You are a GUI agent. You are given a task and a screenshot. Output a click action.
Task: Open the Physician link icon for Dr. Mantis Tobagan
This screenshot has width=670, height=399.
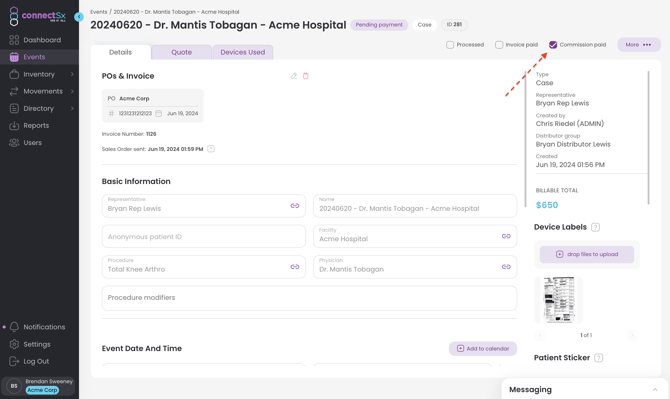(x=506, y=267)
